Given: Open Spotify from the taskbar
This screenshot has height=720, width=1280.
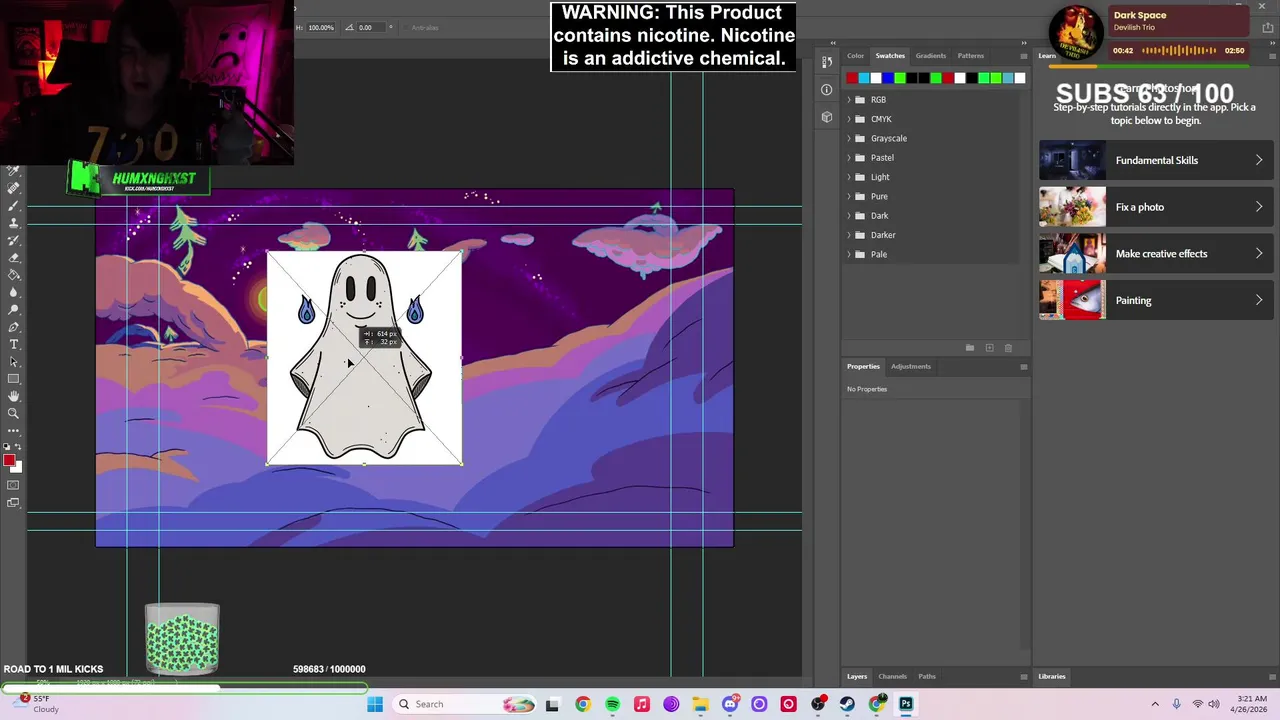Looking at the screenshot, I should pyautogui.click(x=612, y=704).
